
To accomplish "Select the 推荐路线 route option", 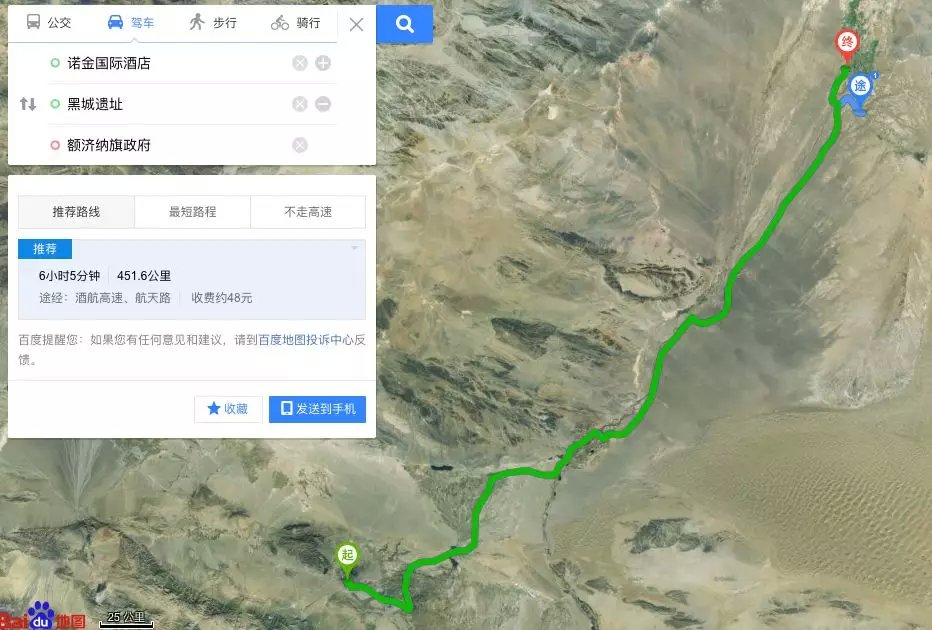I will 76,212.
